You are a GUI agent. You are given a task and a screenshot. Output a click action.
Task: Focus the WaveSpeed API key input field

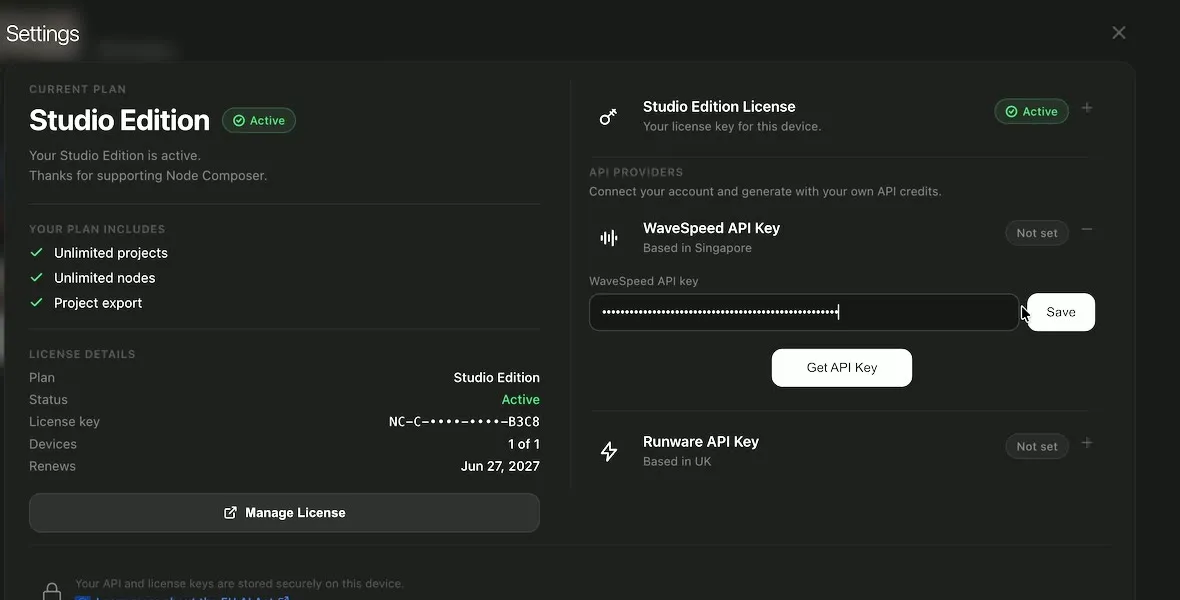(804, 312)
